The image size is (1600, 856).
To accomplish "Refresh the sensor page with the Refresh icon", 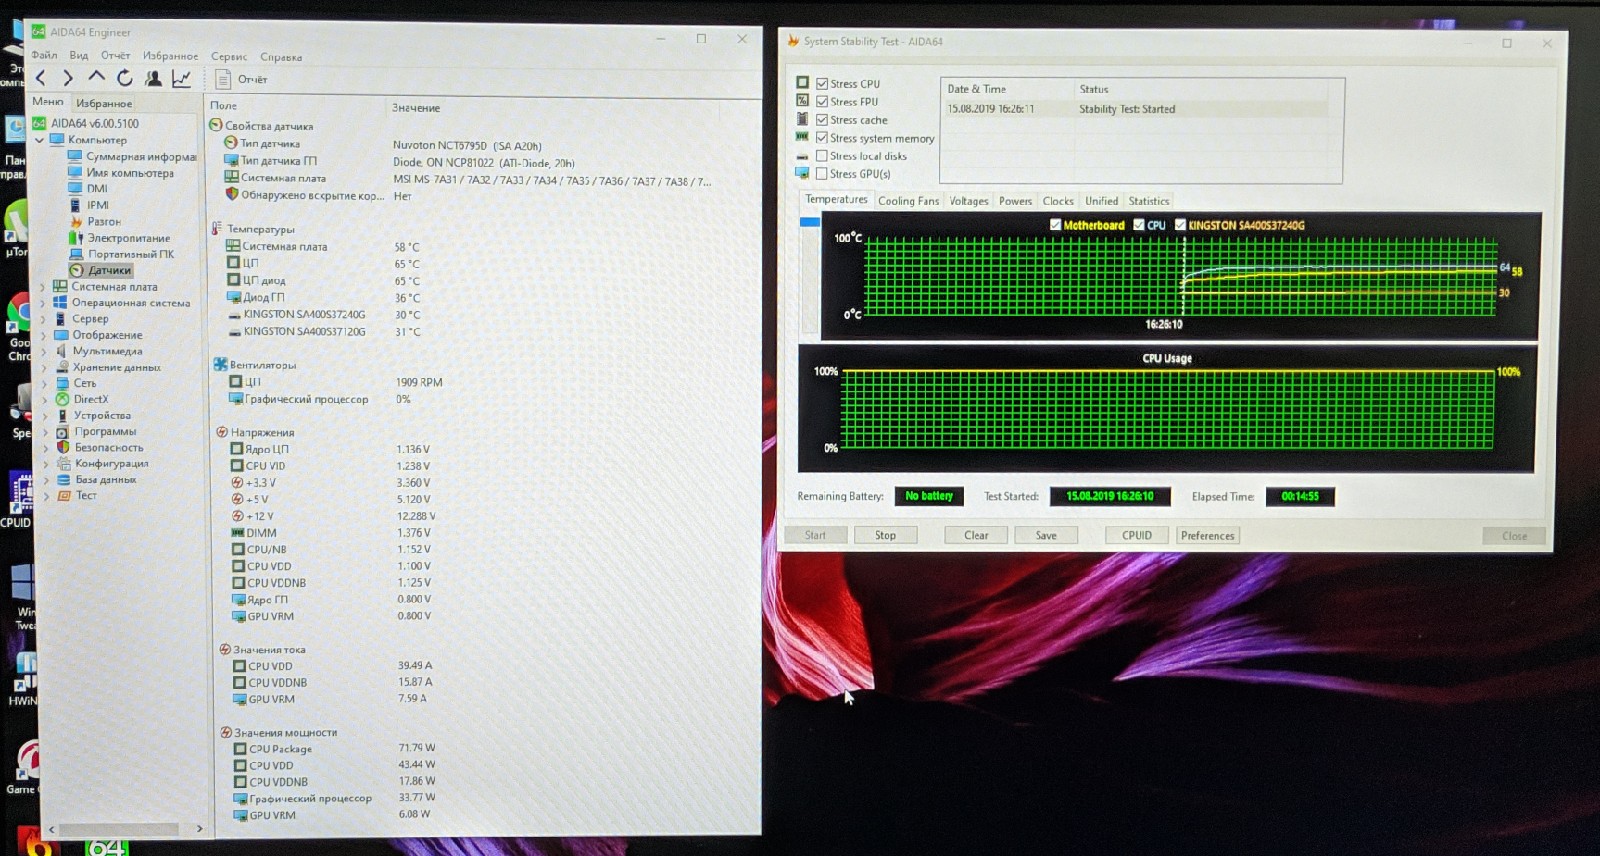I will click(124, 78).
